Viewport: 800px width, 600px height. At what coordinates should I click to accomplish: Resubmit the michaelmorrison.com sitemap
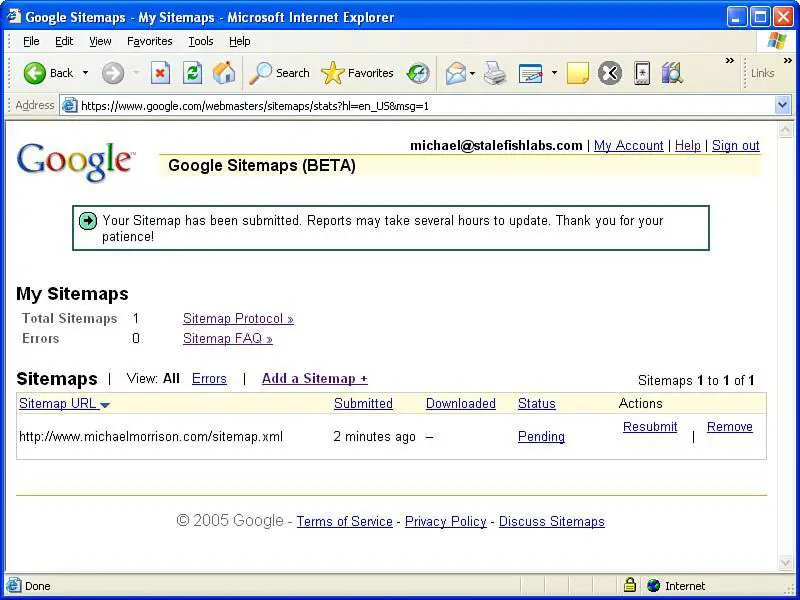coord(650,427)
